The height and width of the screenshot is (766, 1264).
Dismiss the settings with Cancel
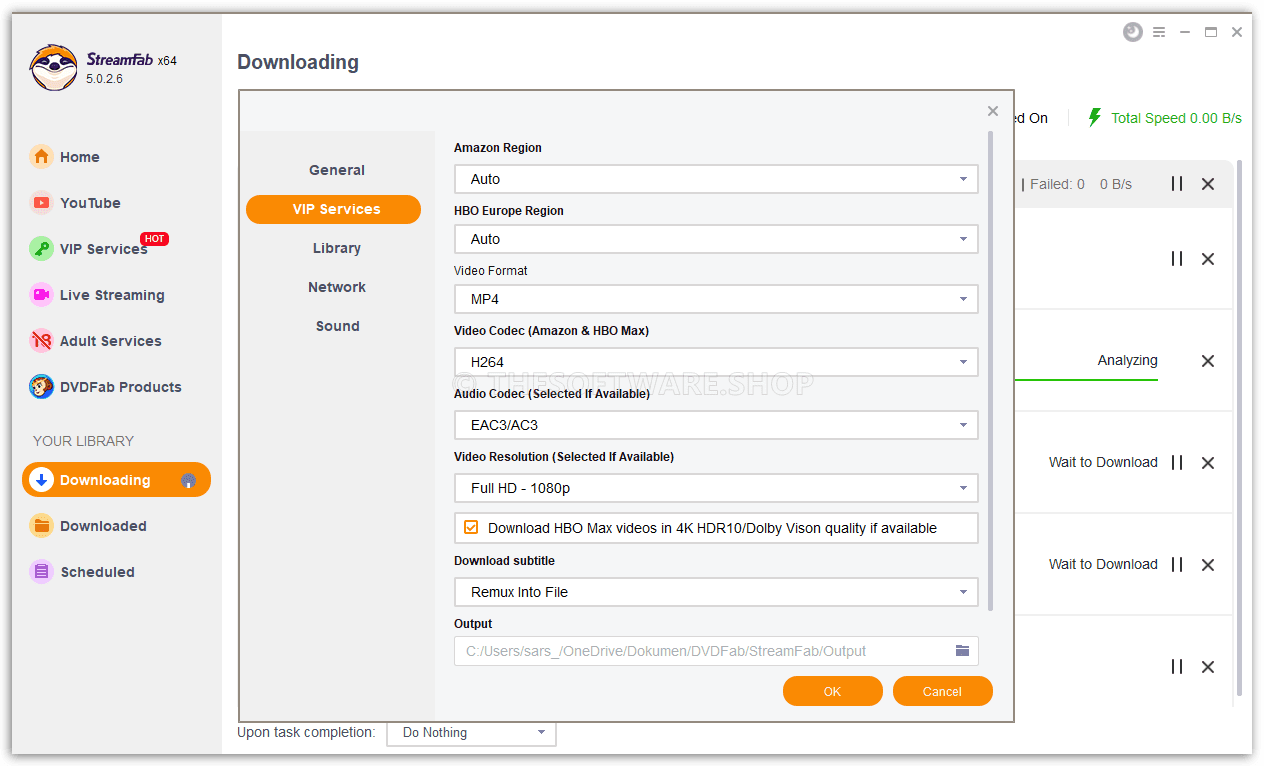pyautogui.click(x=943, y=691)
